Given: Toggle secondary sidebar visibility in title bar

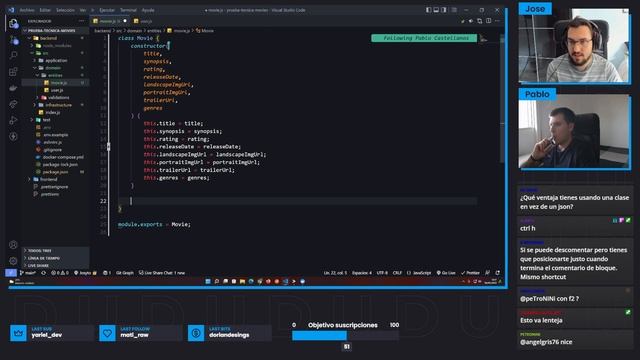Looking at the screenshot, I should [444, 10].
